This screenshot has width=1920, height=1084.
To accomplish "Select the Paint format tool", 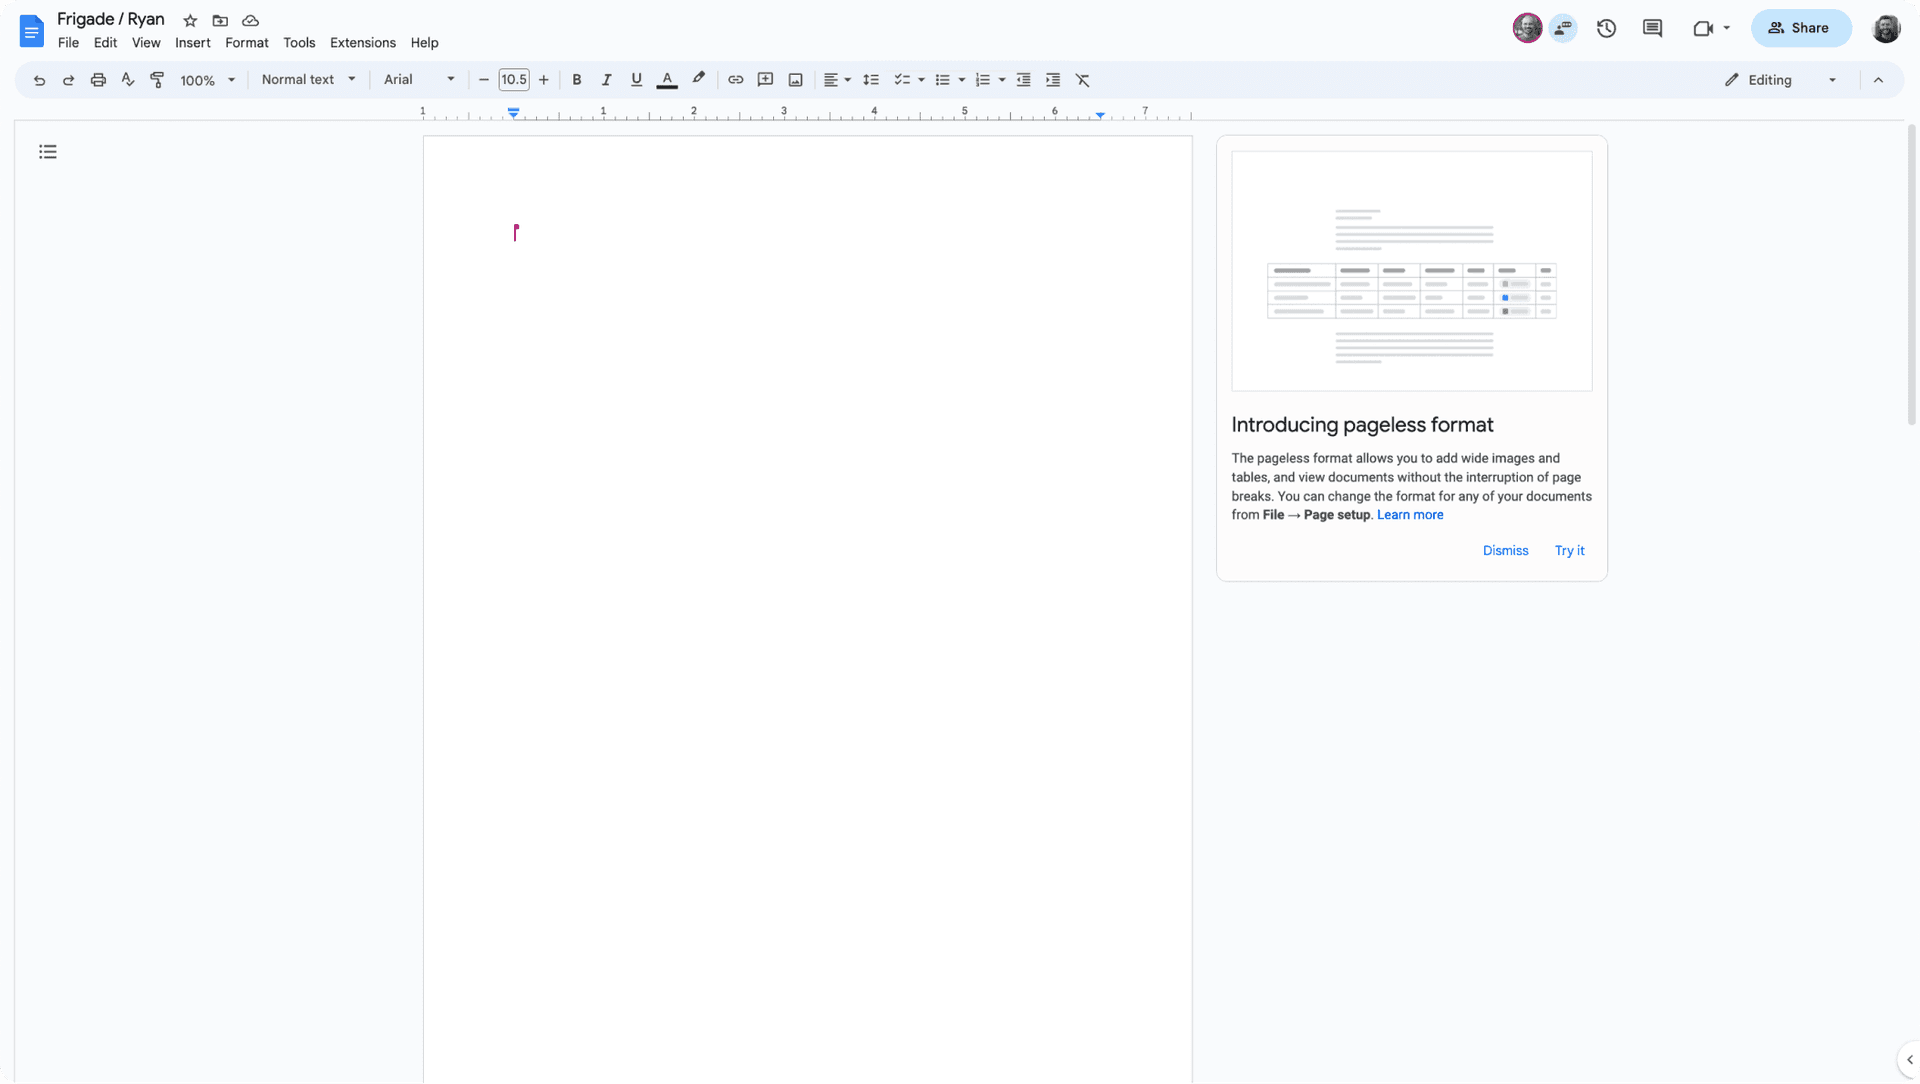I will click(157, 80).
